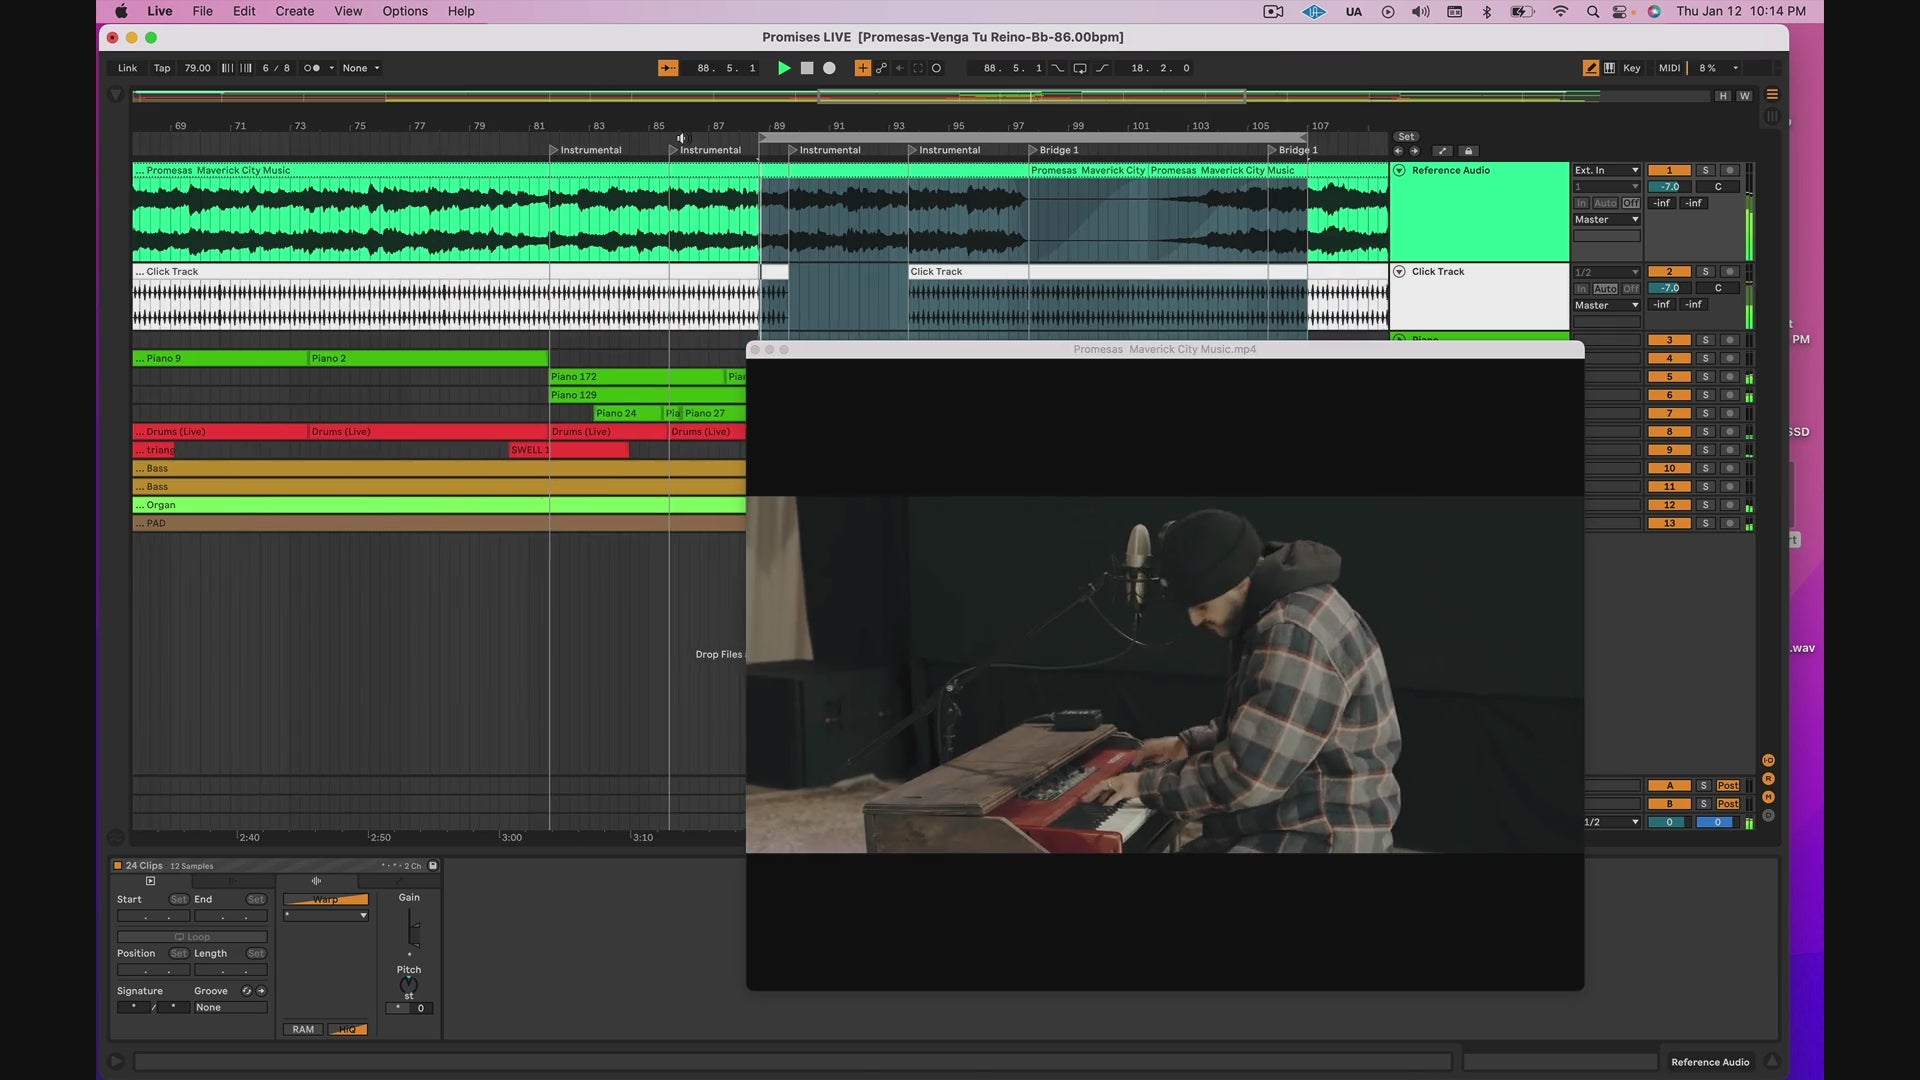Click the Arrangement Record button

829,68
